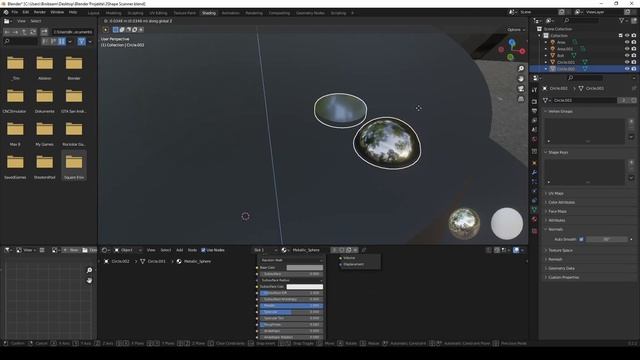Toggle the Use Nodes checkbox
Screen dimensions: 640x360
203,250
